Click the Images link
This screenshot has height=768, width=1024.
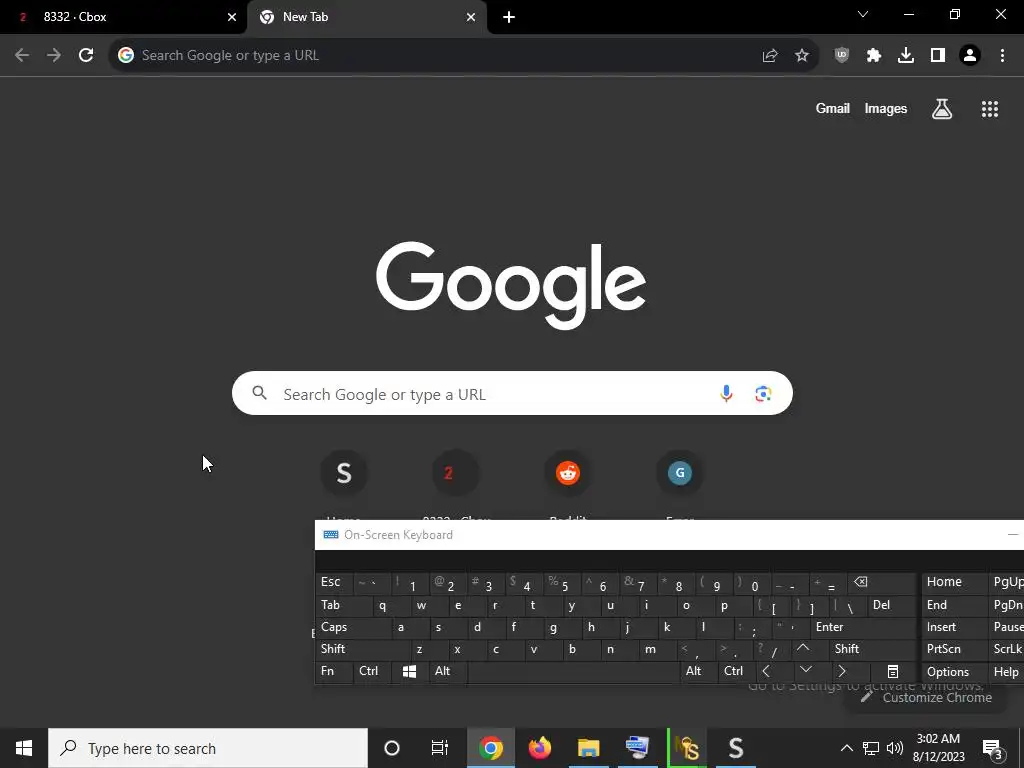click(886, 109)
